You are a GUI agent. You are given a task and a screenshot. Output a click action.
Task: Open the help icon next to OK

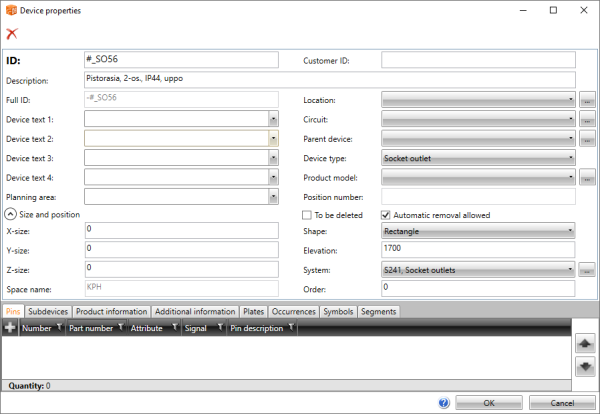(443, 403)
